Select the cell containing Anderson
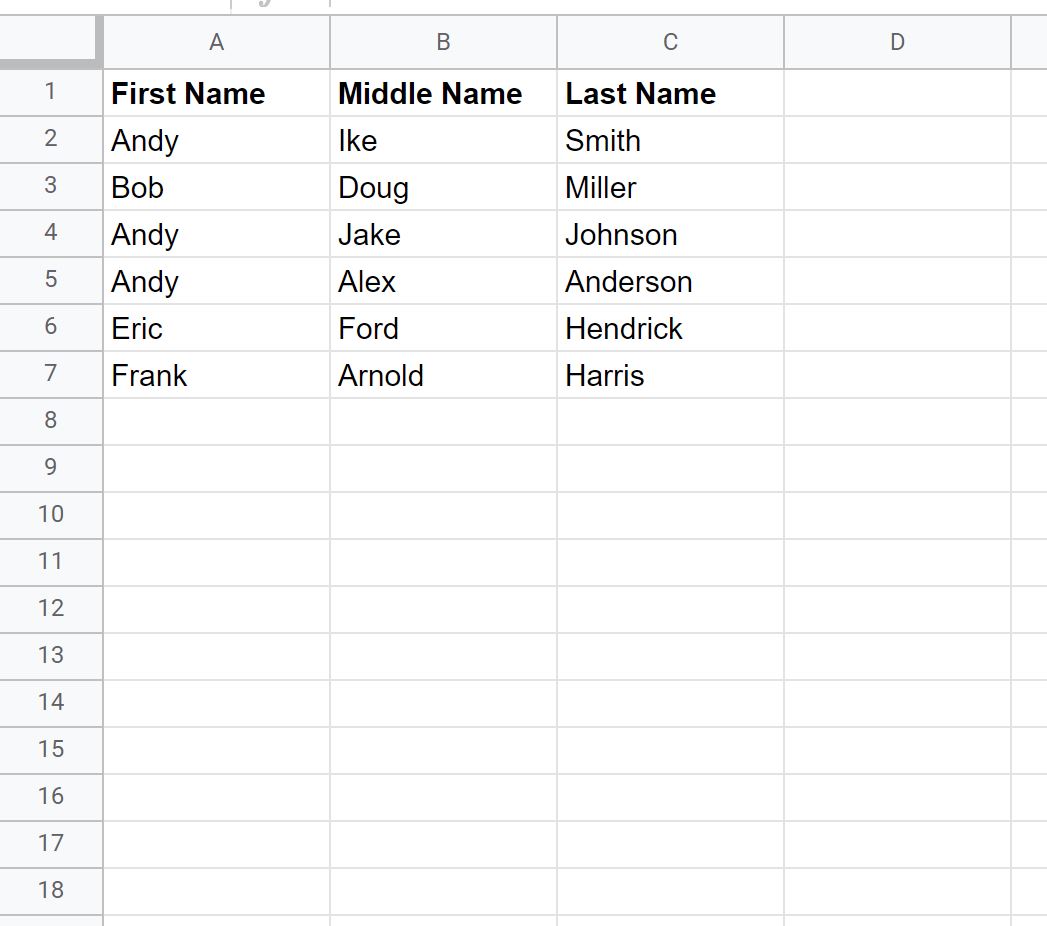Image resolution: width=1047 pixels, height=926 pixels. 670,281
